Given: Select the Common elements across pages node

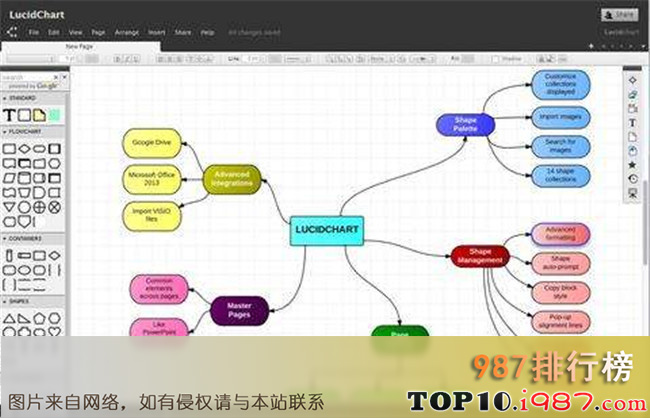Looking at the screenshot, I should click(159, 289).
